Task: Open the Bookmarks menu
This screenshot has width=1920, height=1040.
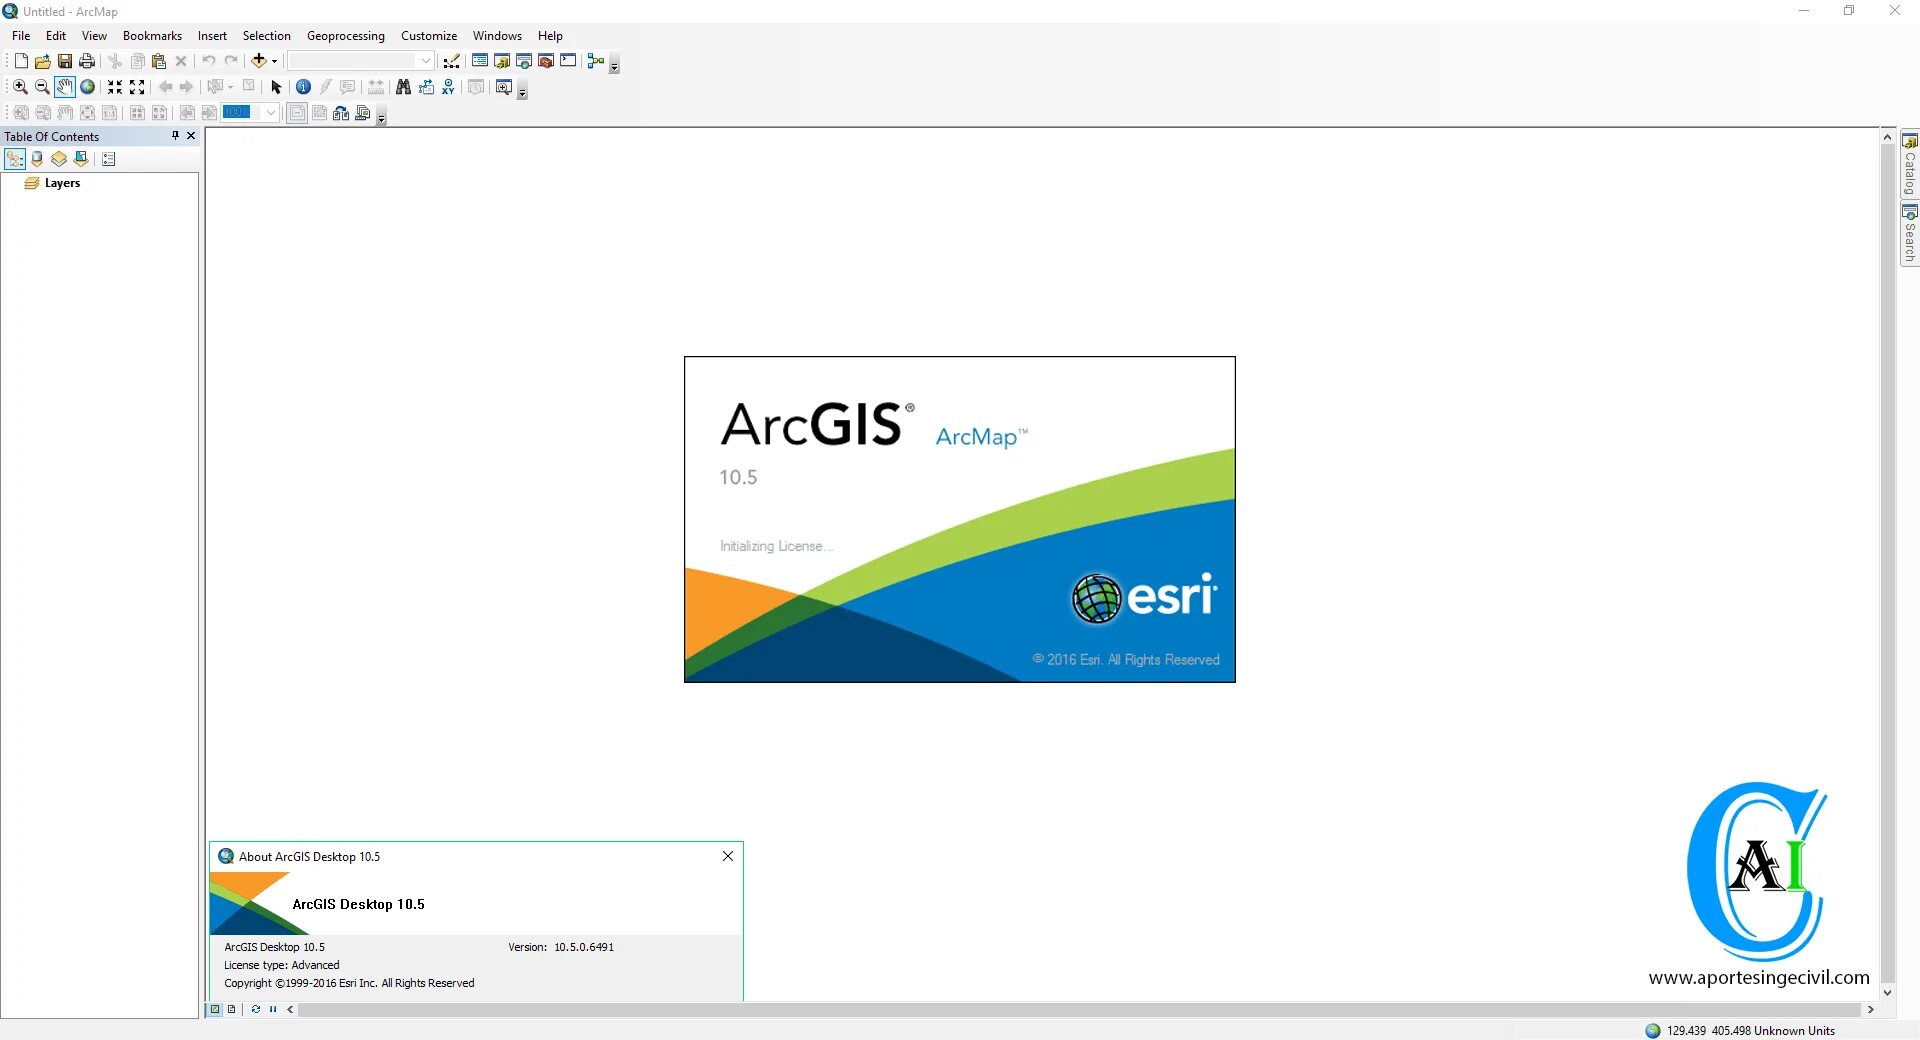Action: click(x=152, y=36)
